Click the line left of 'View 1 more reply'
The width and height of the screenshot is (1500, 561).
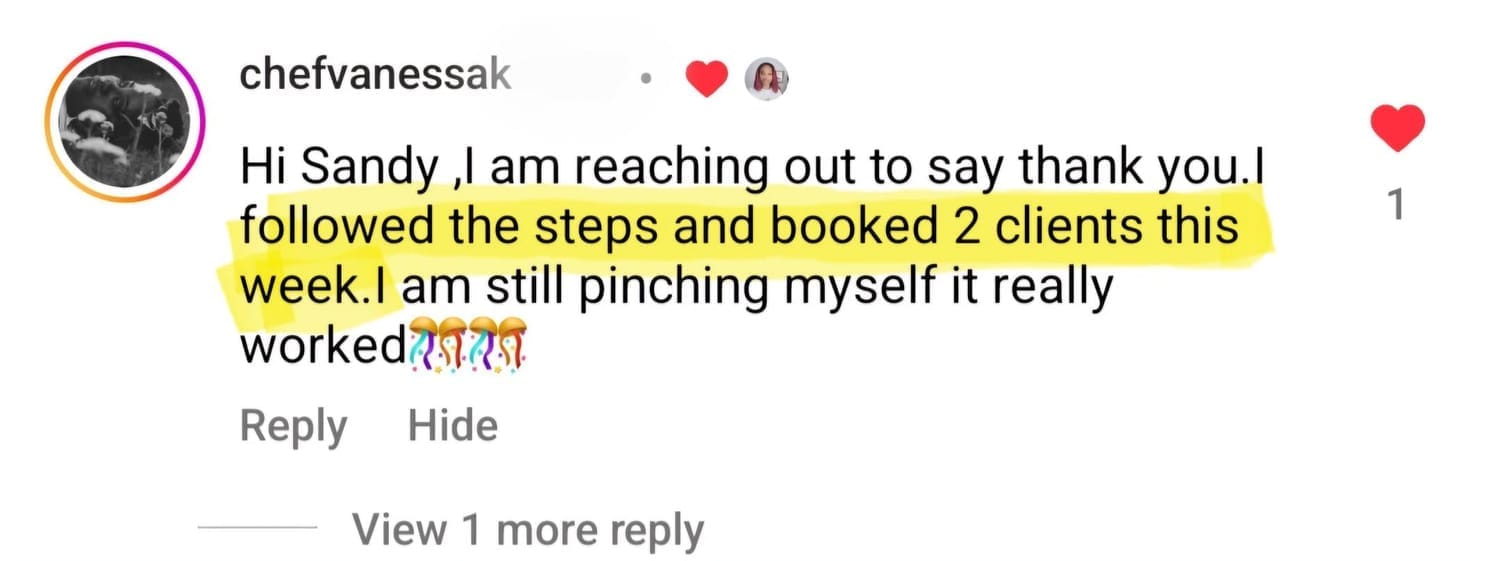(x=257, y=528)
